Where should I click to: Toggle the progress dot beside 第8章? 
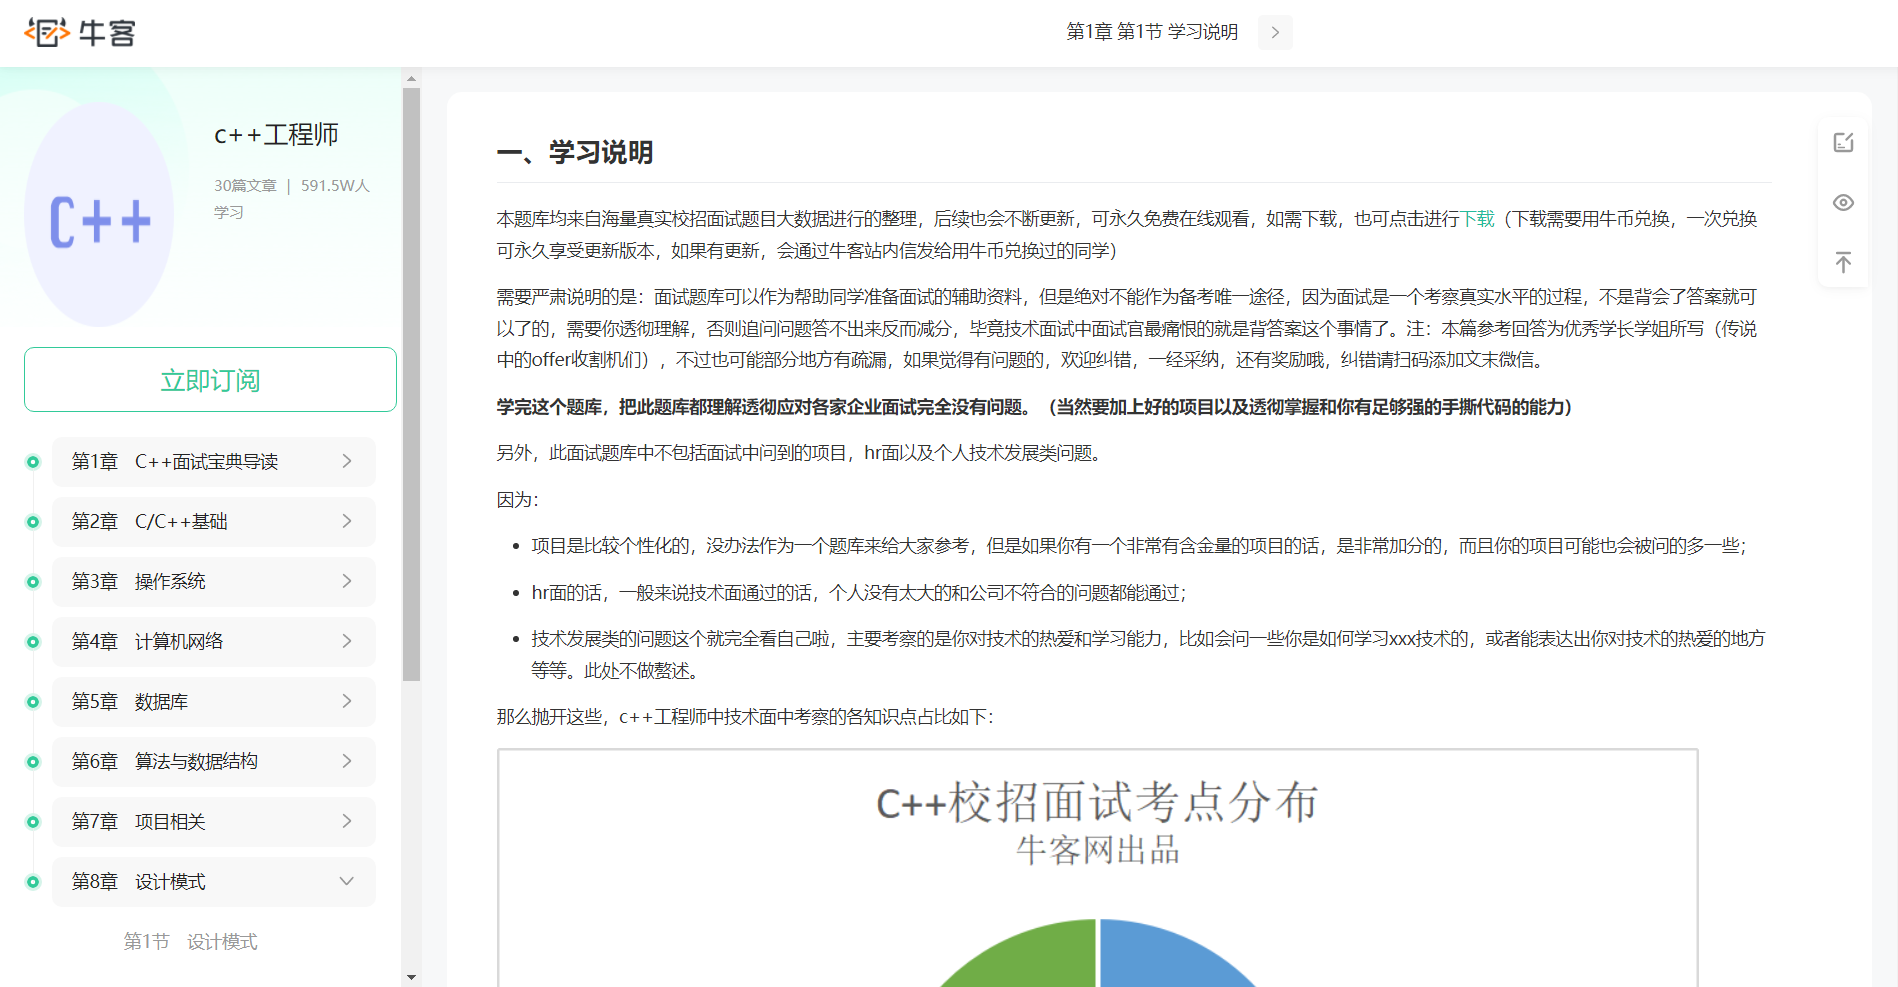(x=33, y=881)
